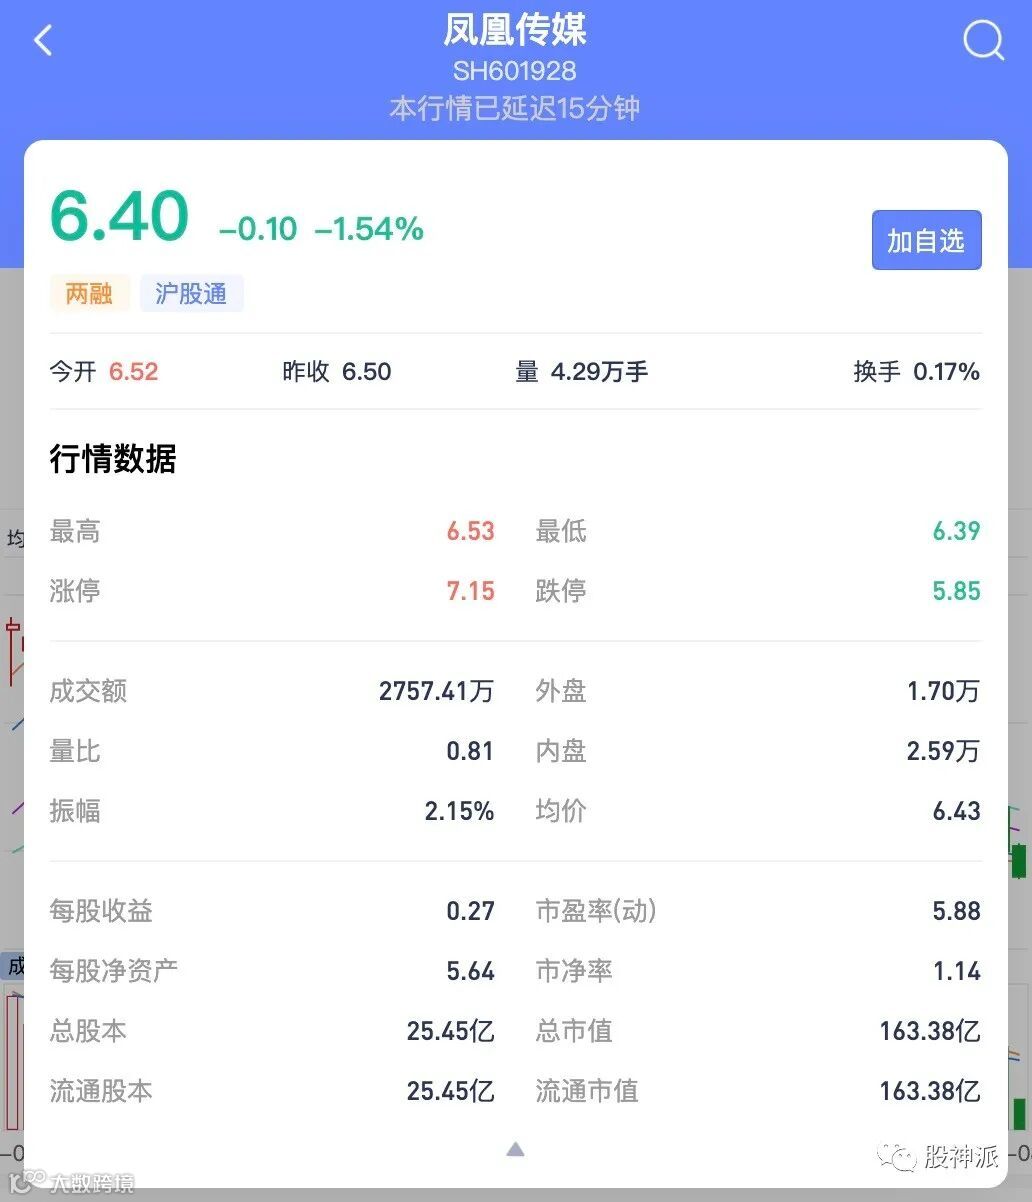Select the 市净率 value 1.14

tap(958, 971)
